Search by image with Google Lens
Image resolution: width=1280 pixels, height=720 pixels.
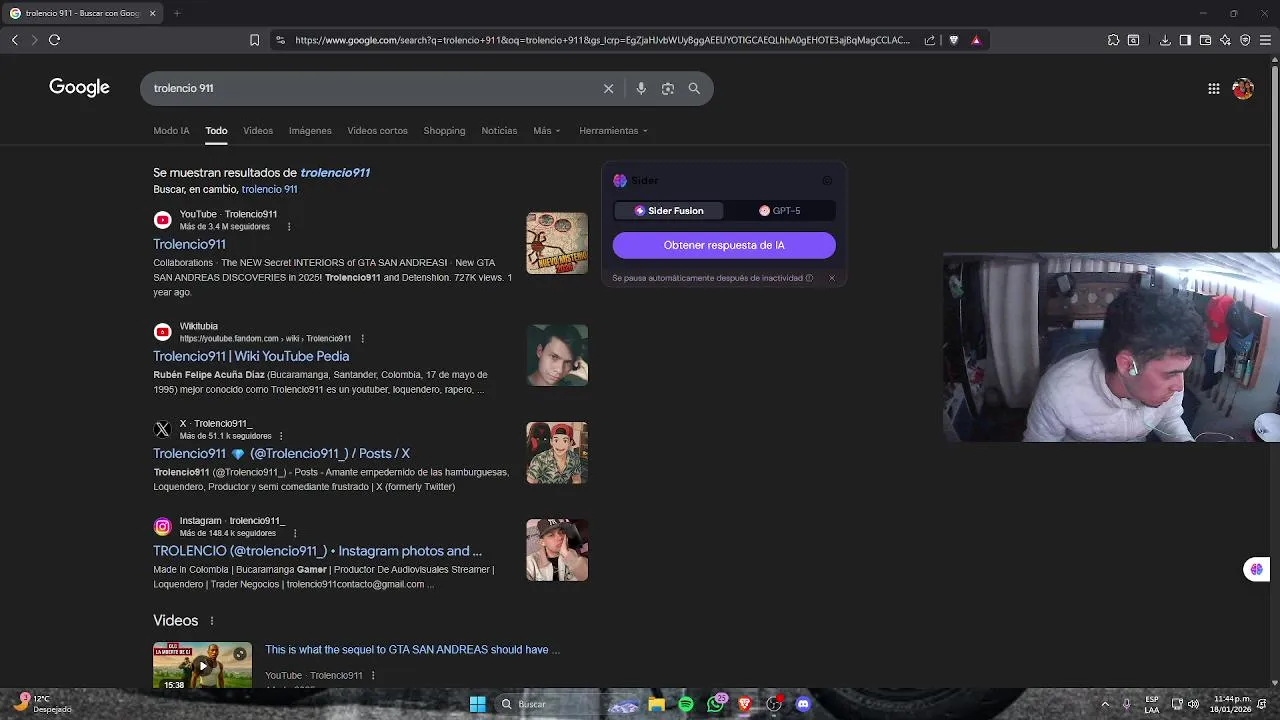[667, 88]
